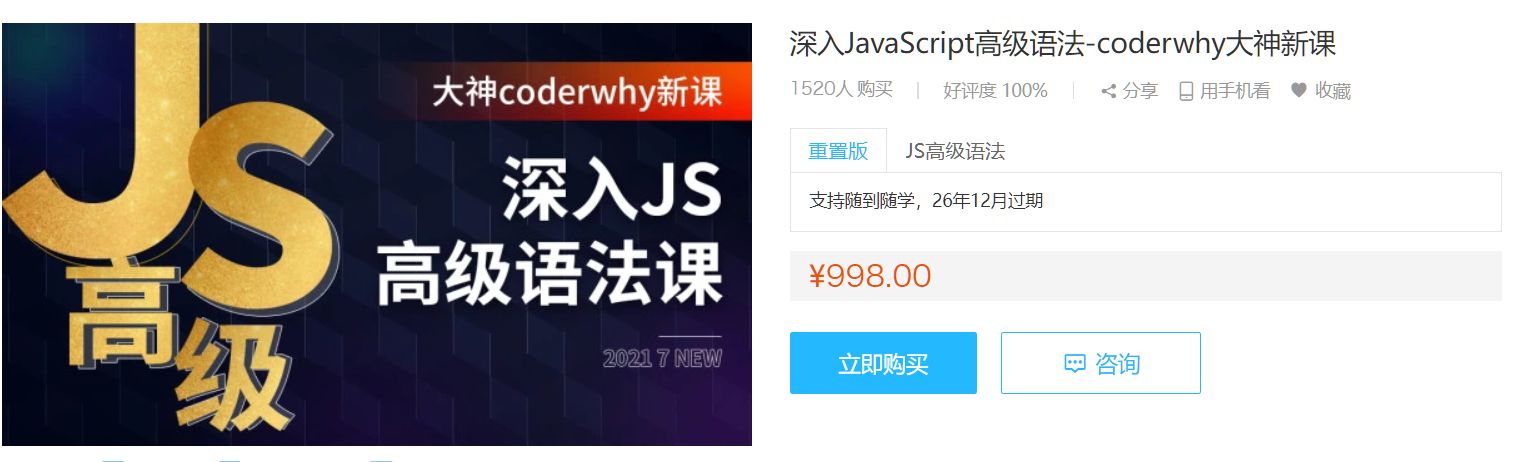
Task: Switch to the 重置版 tab
Action: [x=838, y=151]
